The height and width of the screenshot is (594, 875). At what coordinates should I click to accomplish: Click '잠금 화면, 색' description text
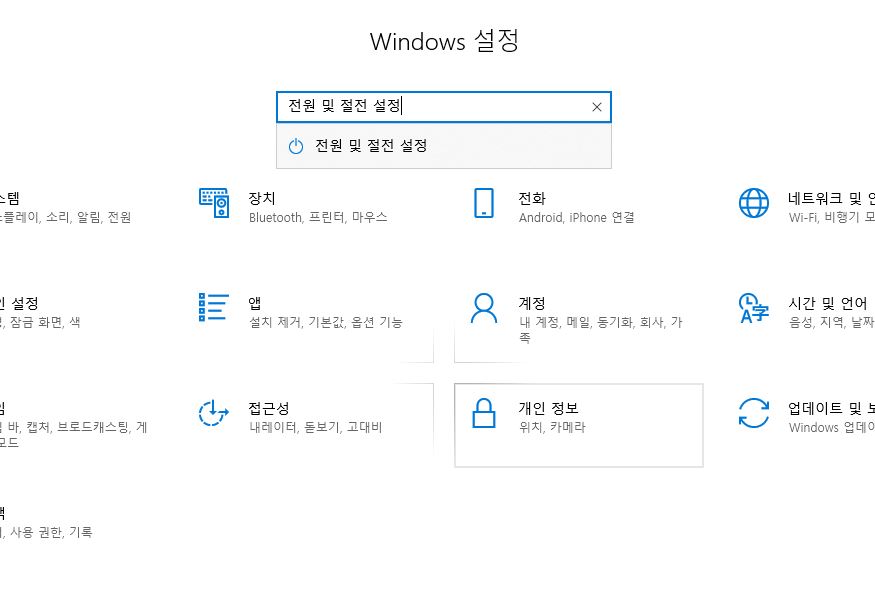point(45,322)
